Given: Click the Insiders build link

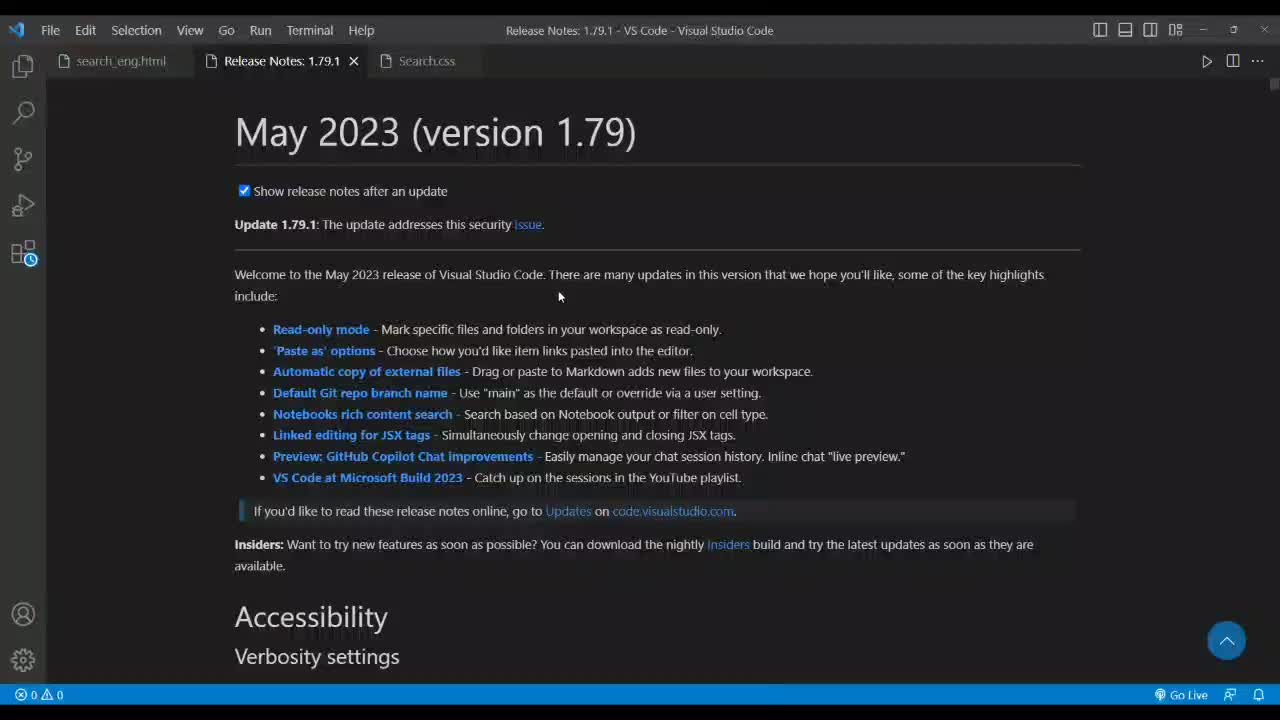Looking at the screenshot, I should 728,545.
